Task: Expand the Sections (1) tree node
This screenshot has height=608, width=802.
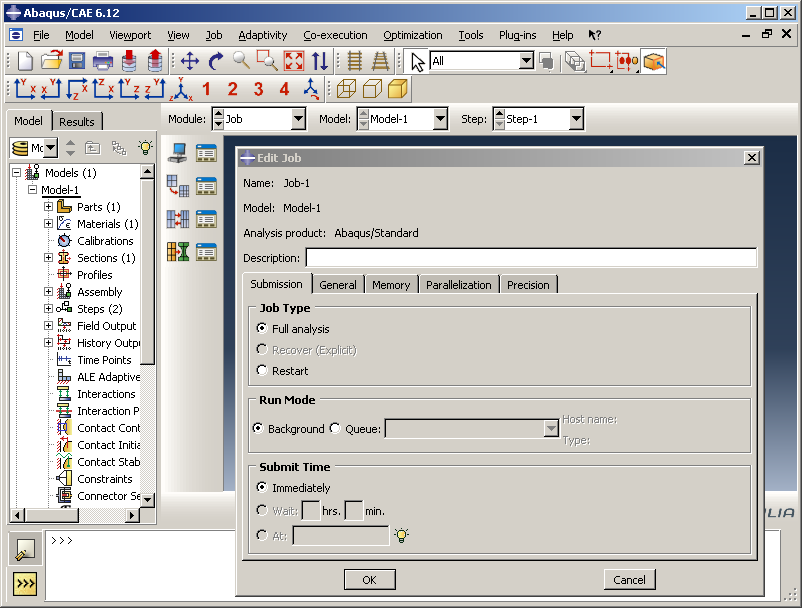Action: [48, 258]
